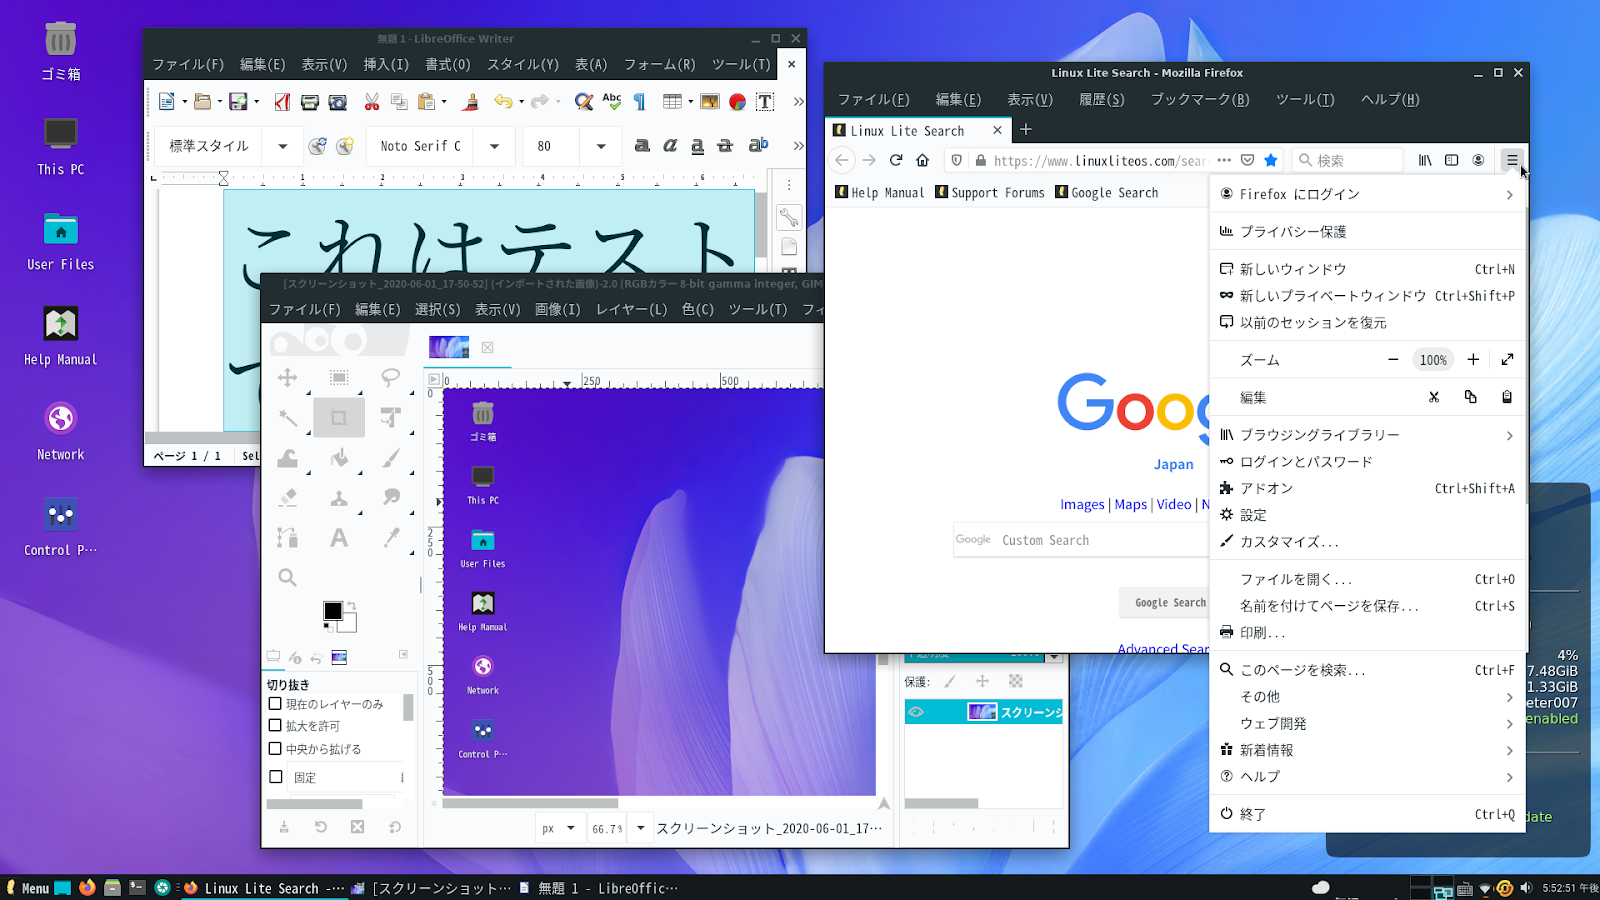Switch to Linux Lite Search tab

point(918,131)
